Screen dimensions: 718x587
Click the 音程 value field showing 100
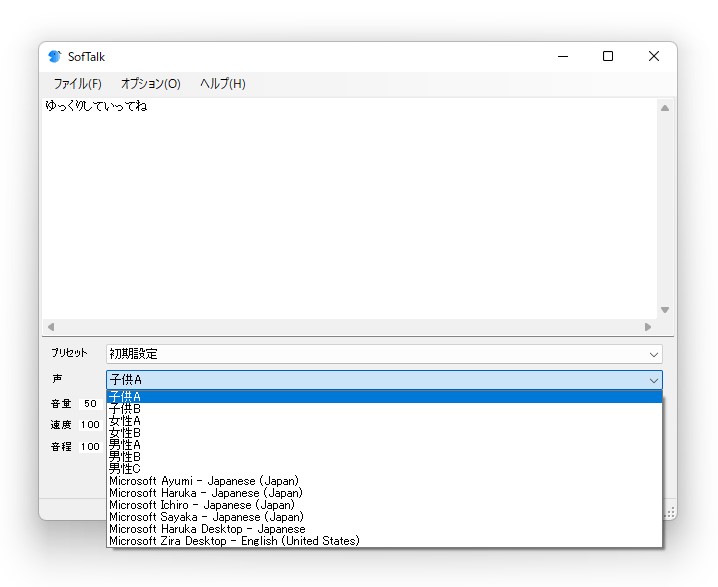coord(90,446)
